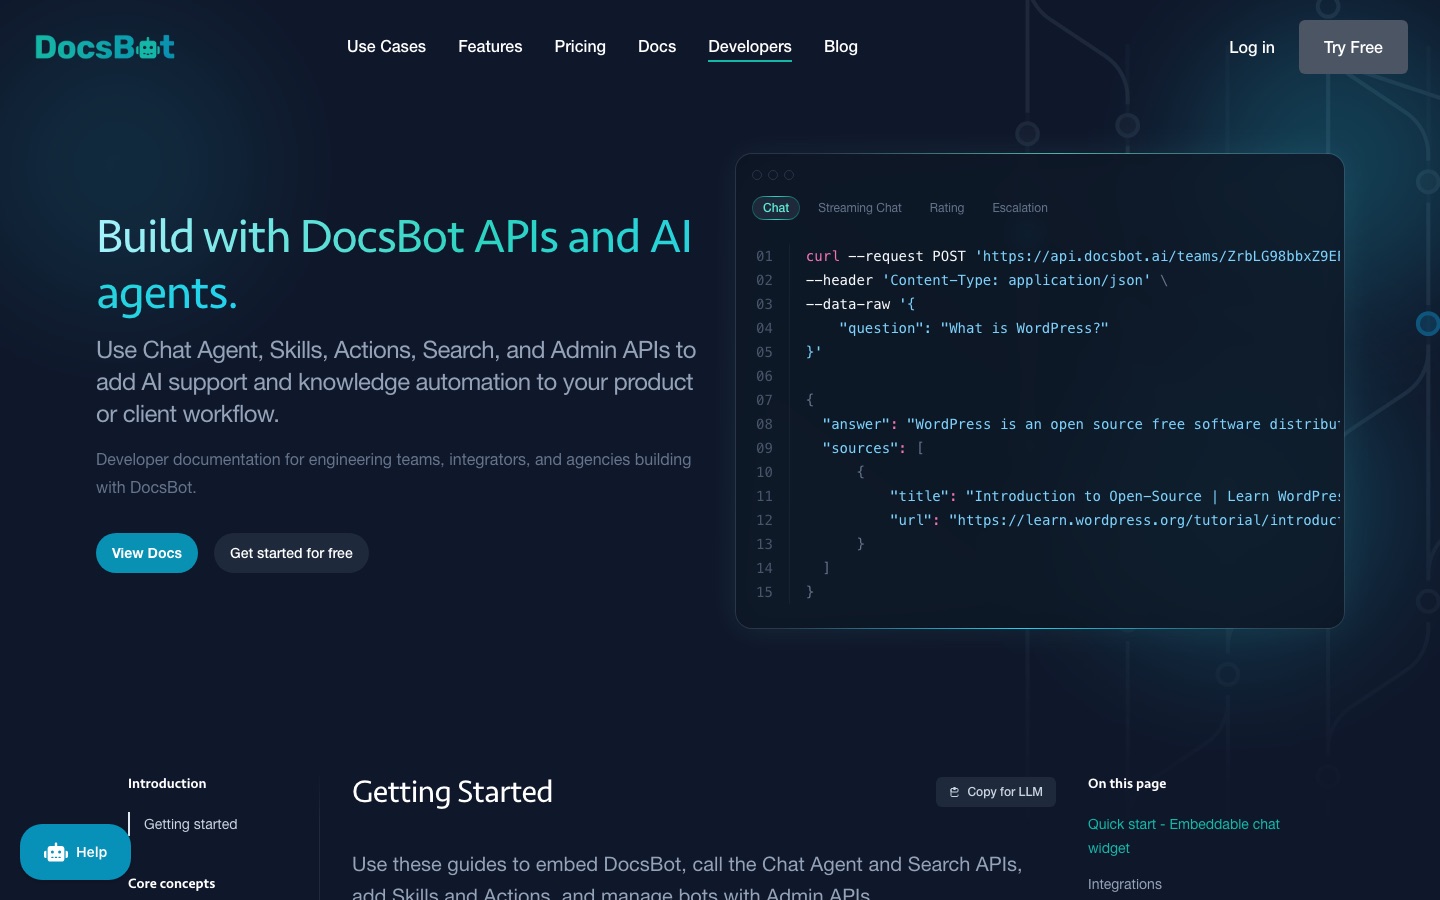Switch to the Streaming Chat tab
This screenshot has width=1440, height=900.
pyautogui.click(x=860, y=208)
